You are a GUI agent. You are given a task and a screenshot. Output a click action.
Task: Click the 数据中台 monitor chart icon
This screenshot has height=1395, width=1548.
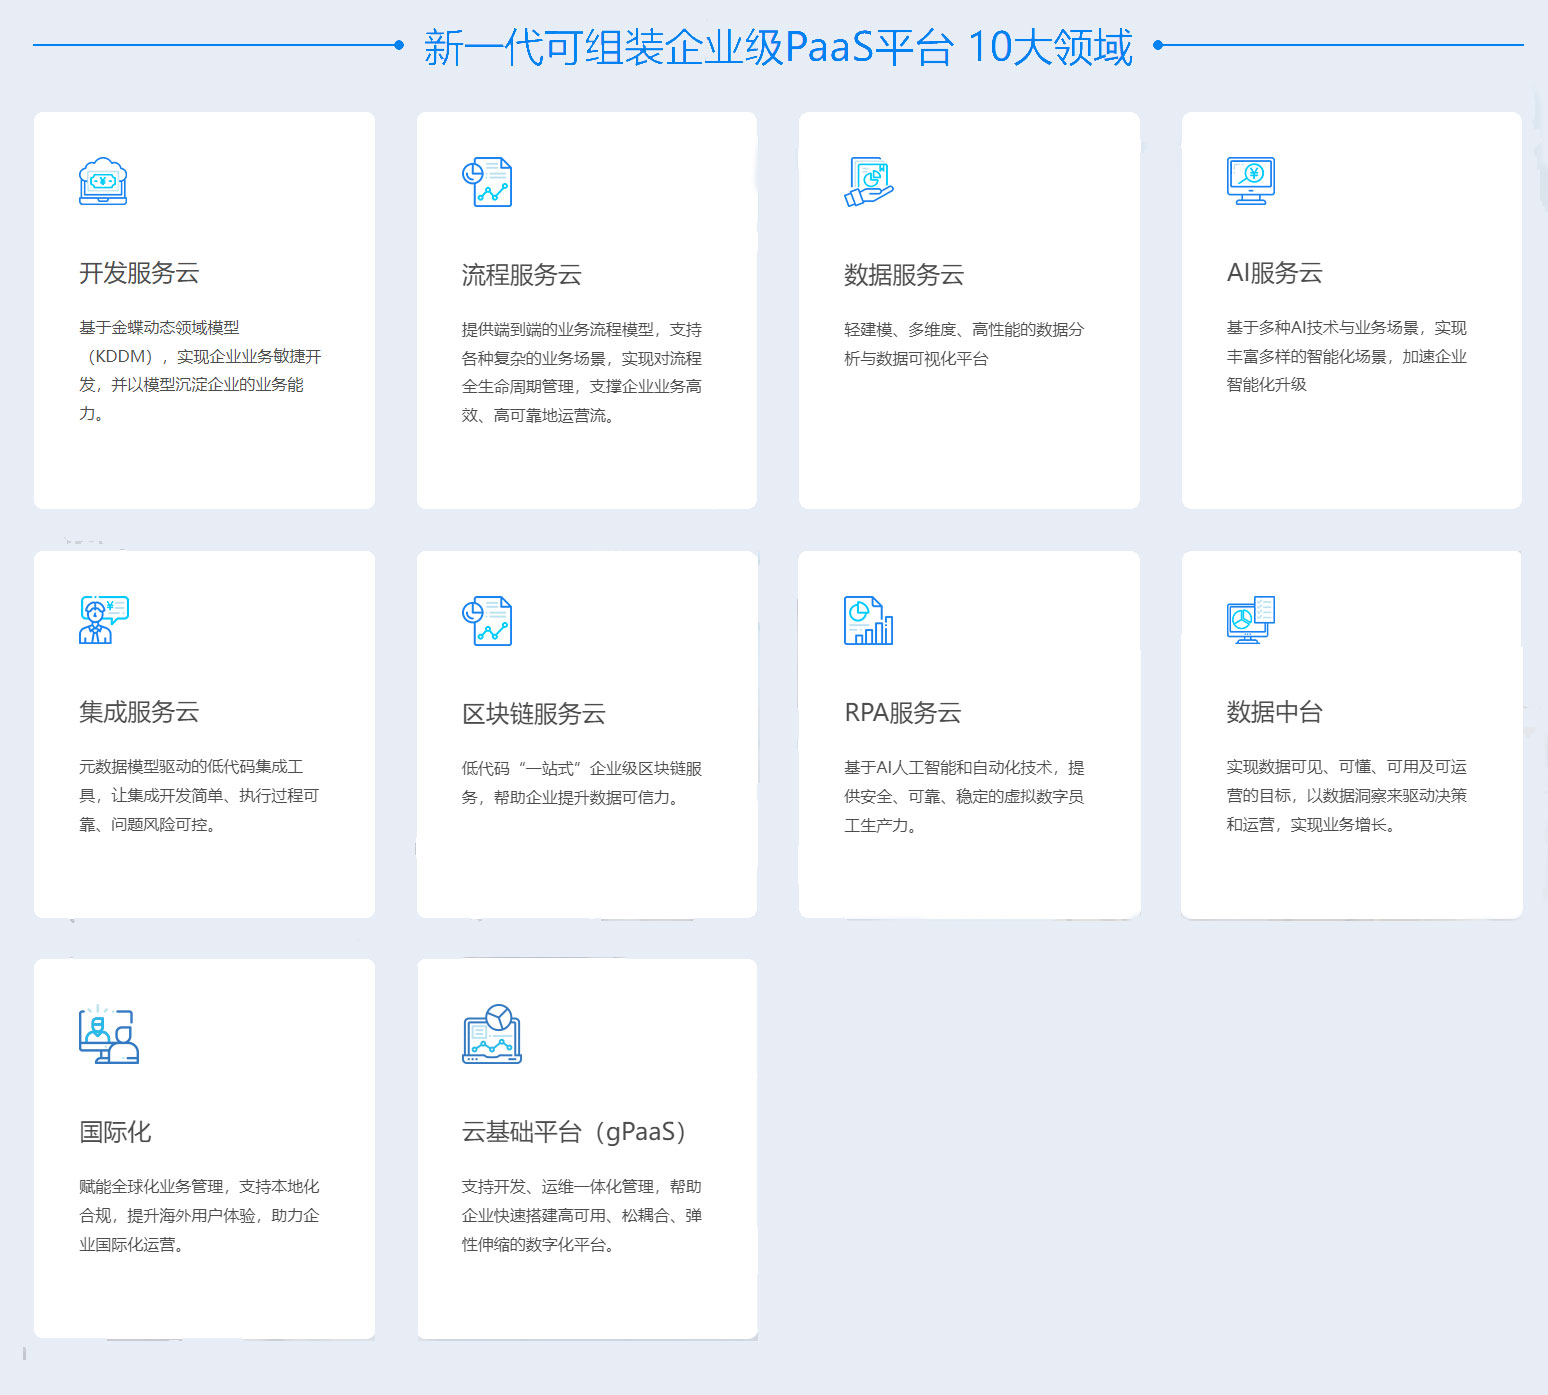click(x=1251, y=620)
